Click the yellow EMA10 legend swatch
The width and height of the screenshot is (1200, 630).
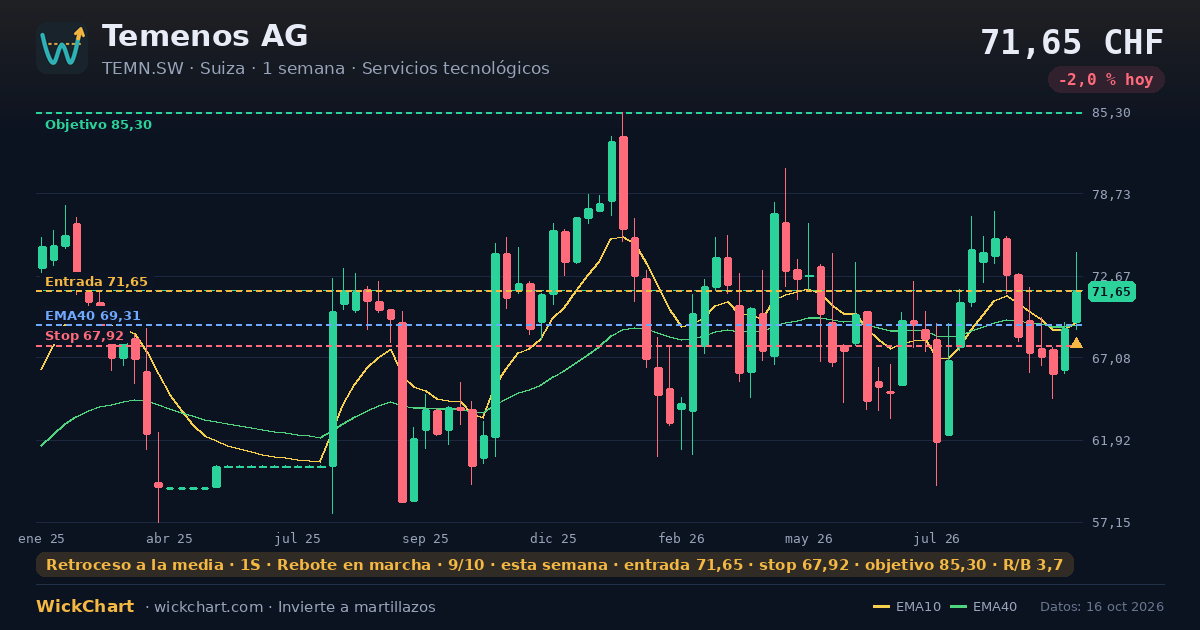[x=881, y=607]
